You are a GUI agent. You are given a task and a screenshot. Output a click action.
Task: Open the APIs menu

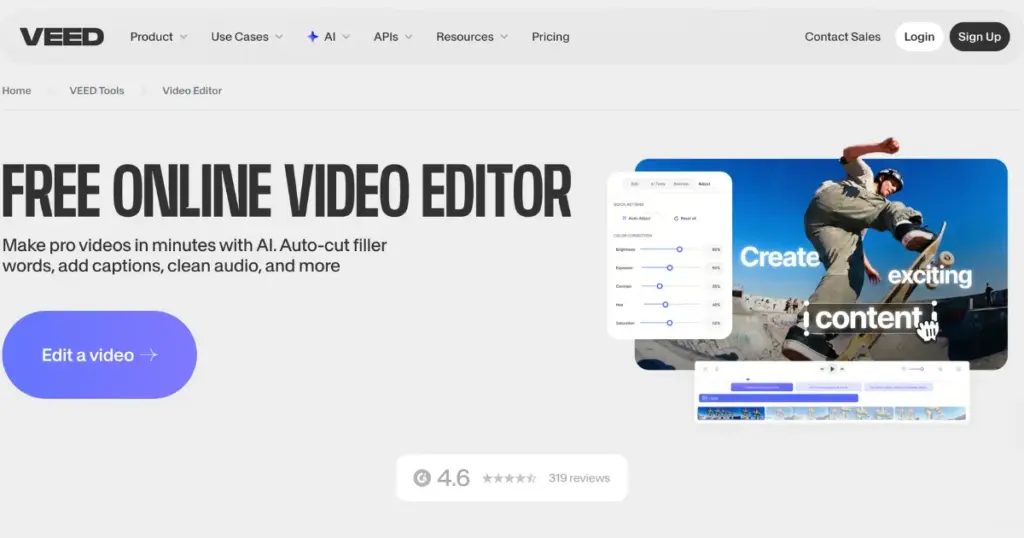point(385,37)
